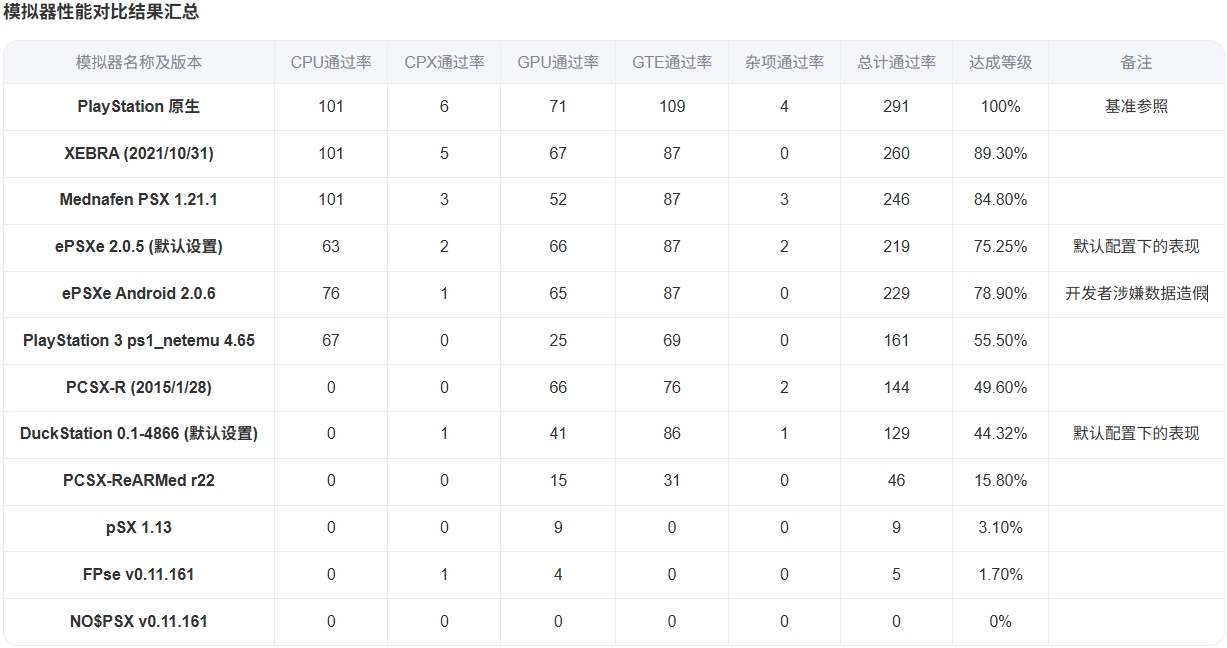The height and width of the screenshot is (648, 1227).
Task: Click the GPU通过率 column header
Action: click(558, 62)
